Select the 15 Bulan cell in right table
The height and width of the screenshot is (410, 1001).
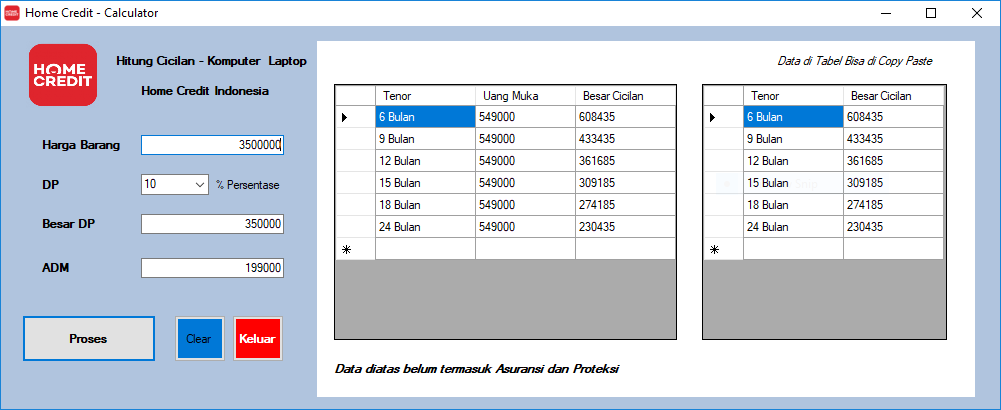pyautogui.click(x=794, y=183)
